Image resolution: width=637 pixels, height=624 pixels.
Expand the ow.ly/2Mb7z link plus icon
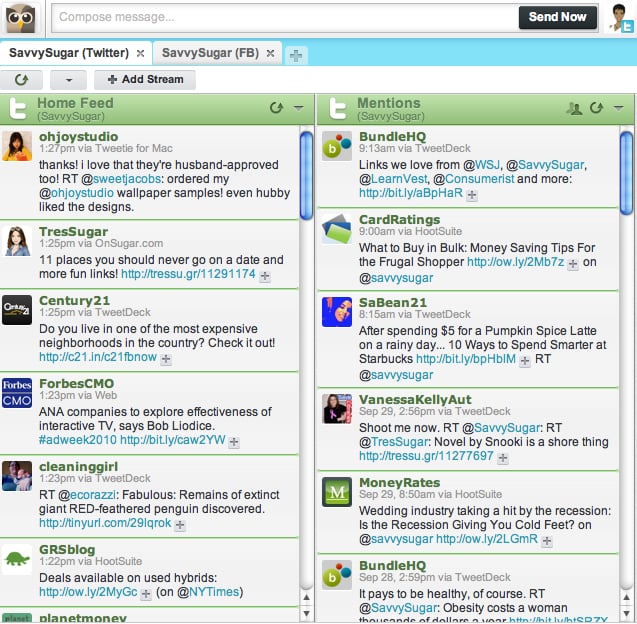click(573, 264)
